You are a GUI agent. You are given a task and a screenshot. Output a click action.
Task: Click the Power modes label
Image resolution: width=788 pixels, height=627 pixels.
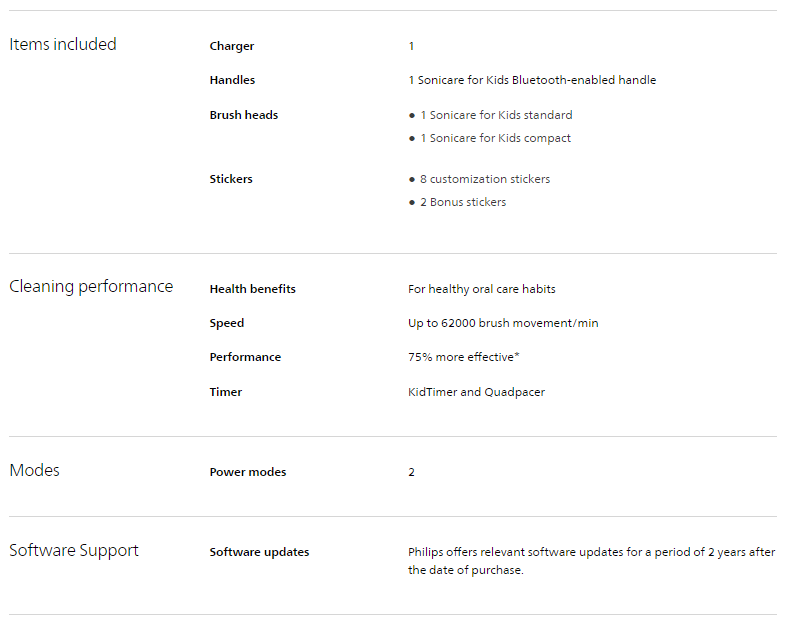pos(248,472)
